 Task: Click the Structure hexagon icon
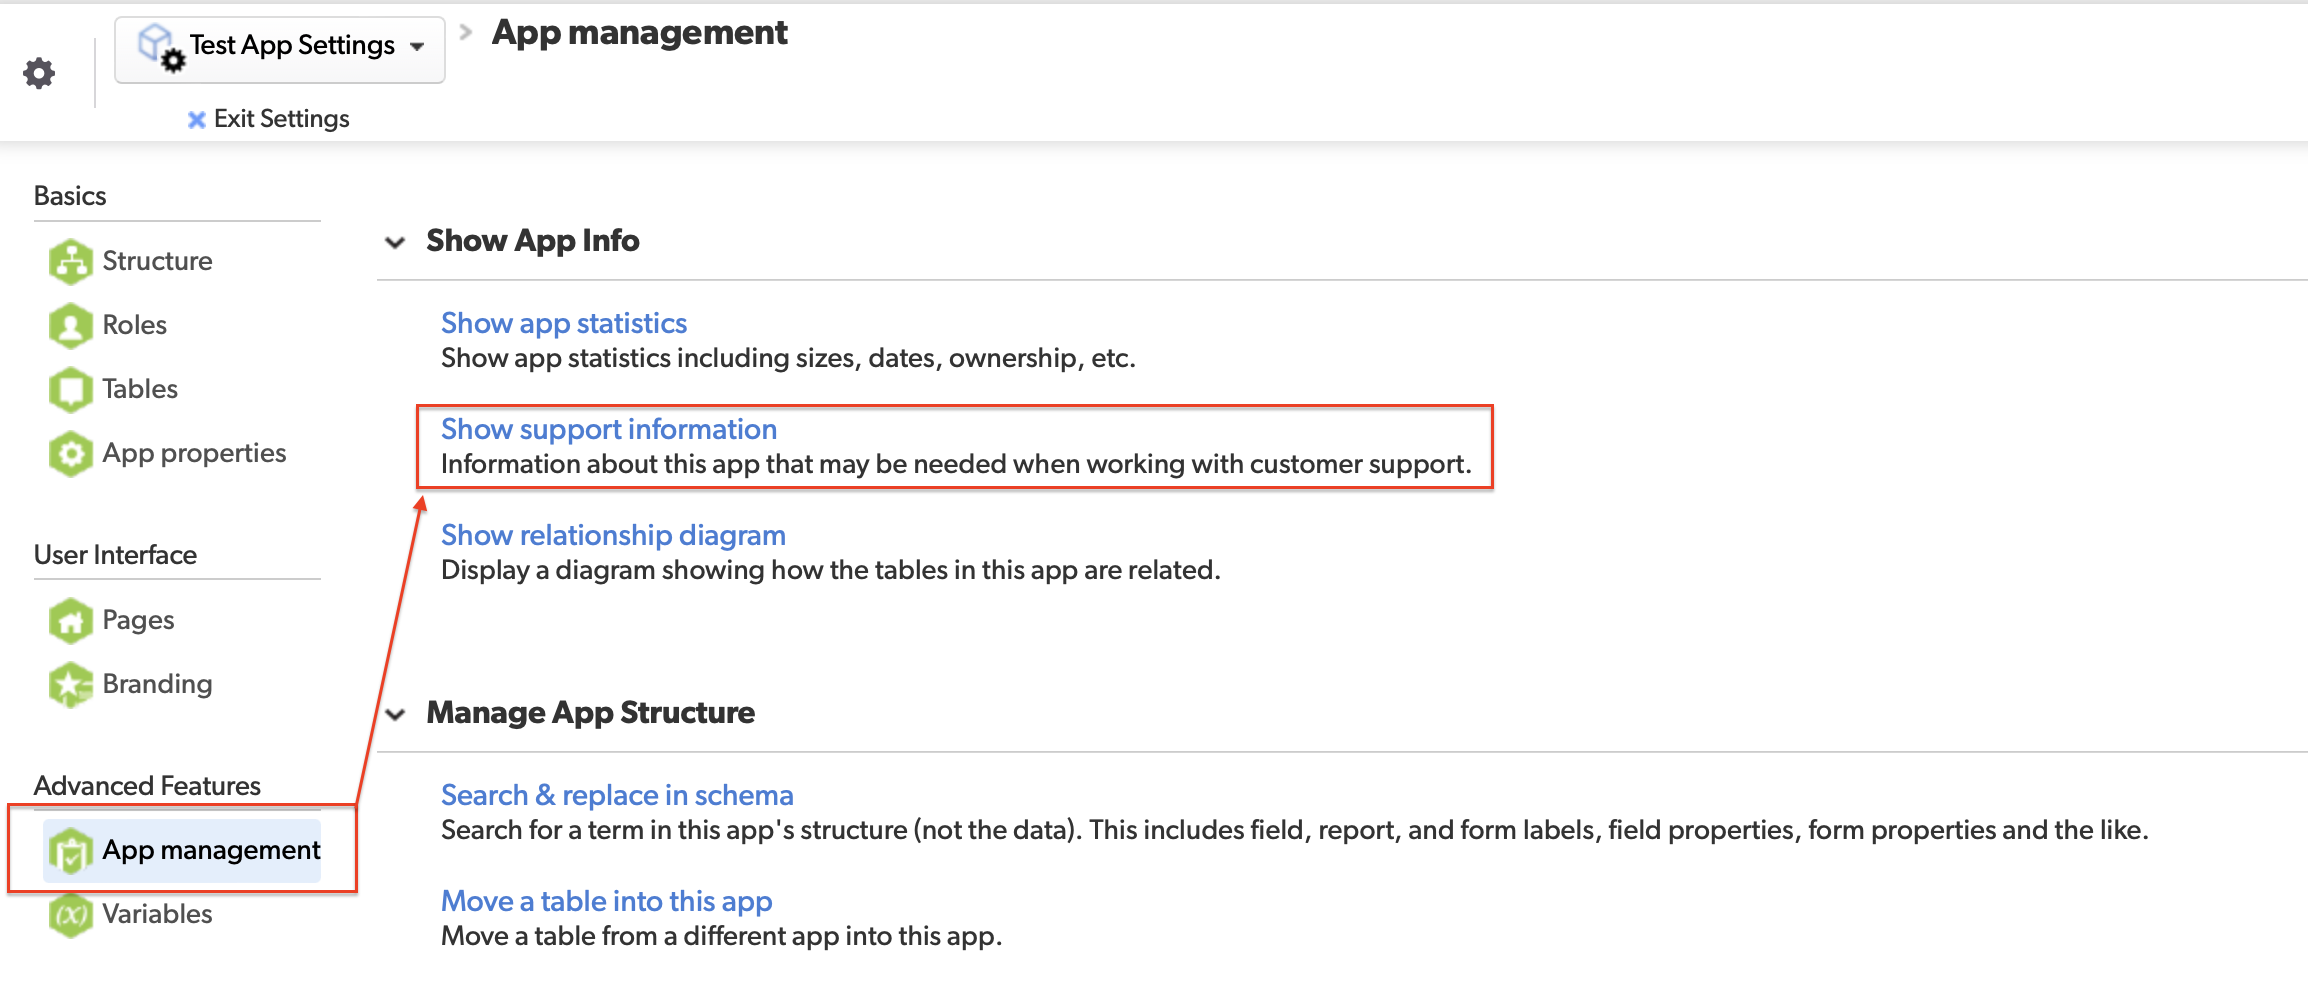70,261
